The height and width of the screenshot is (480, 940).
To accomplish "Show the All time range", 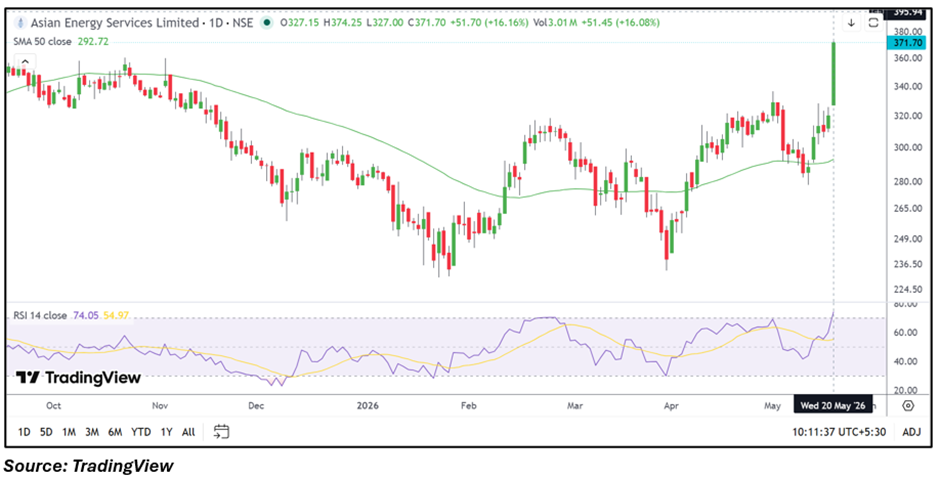I will tap(188, 431).
